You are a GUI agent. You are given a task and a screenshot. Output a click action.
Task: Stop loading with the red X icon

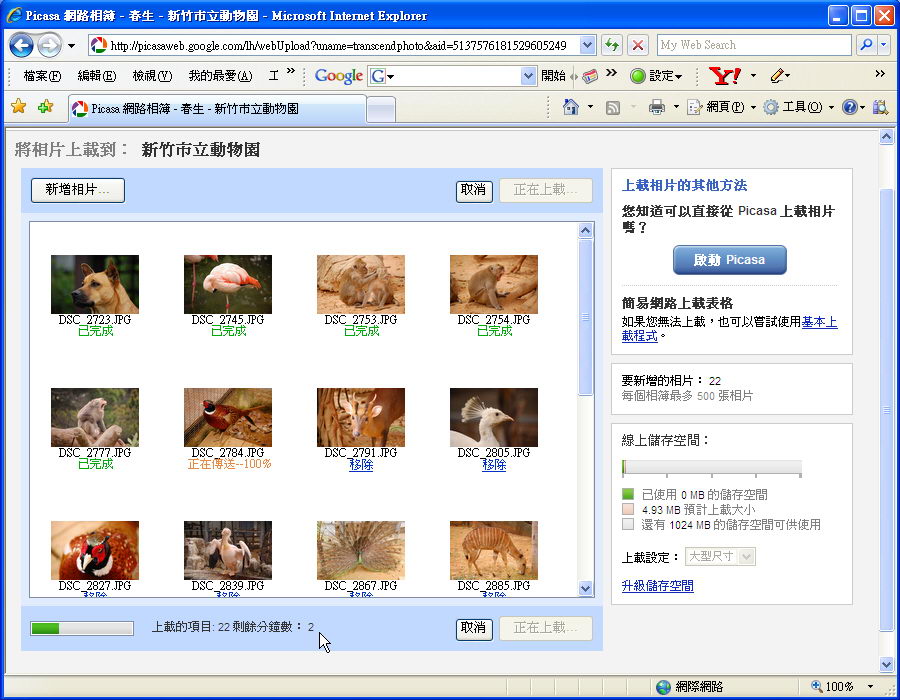[637, 45]
